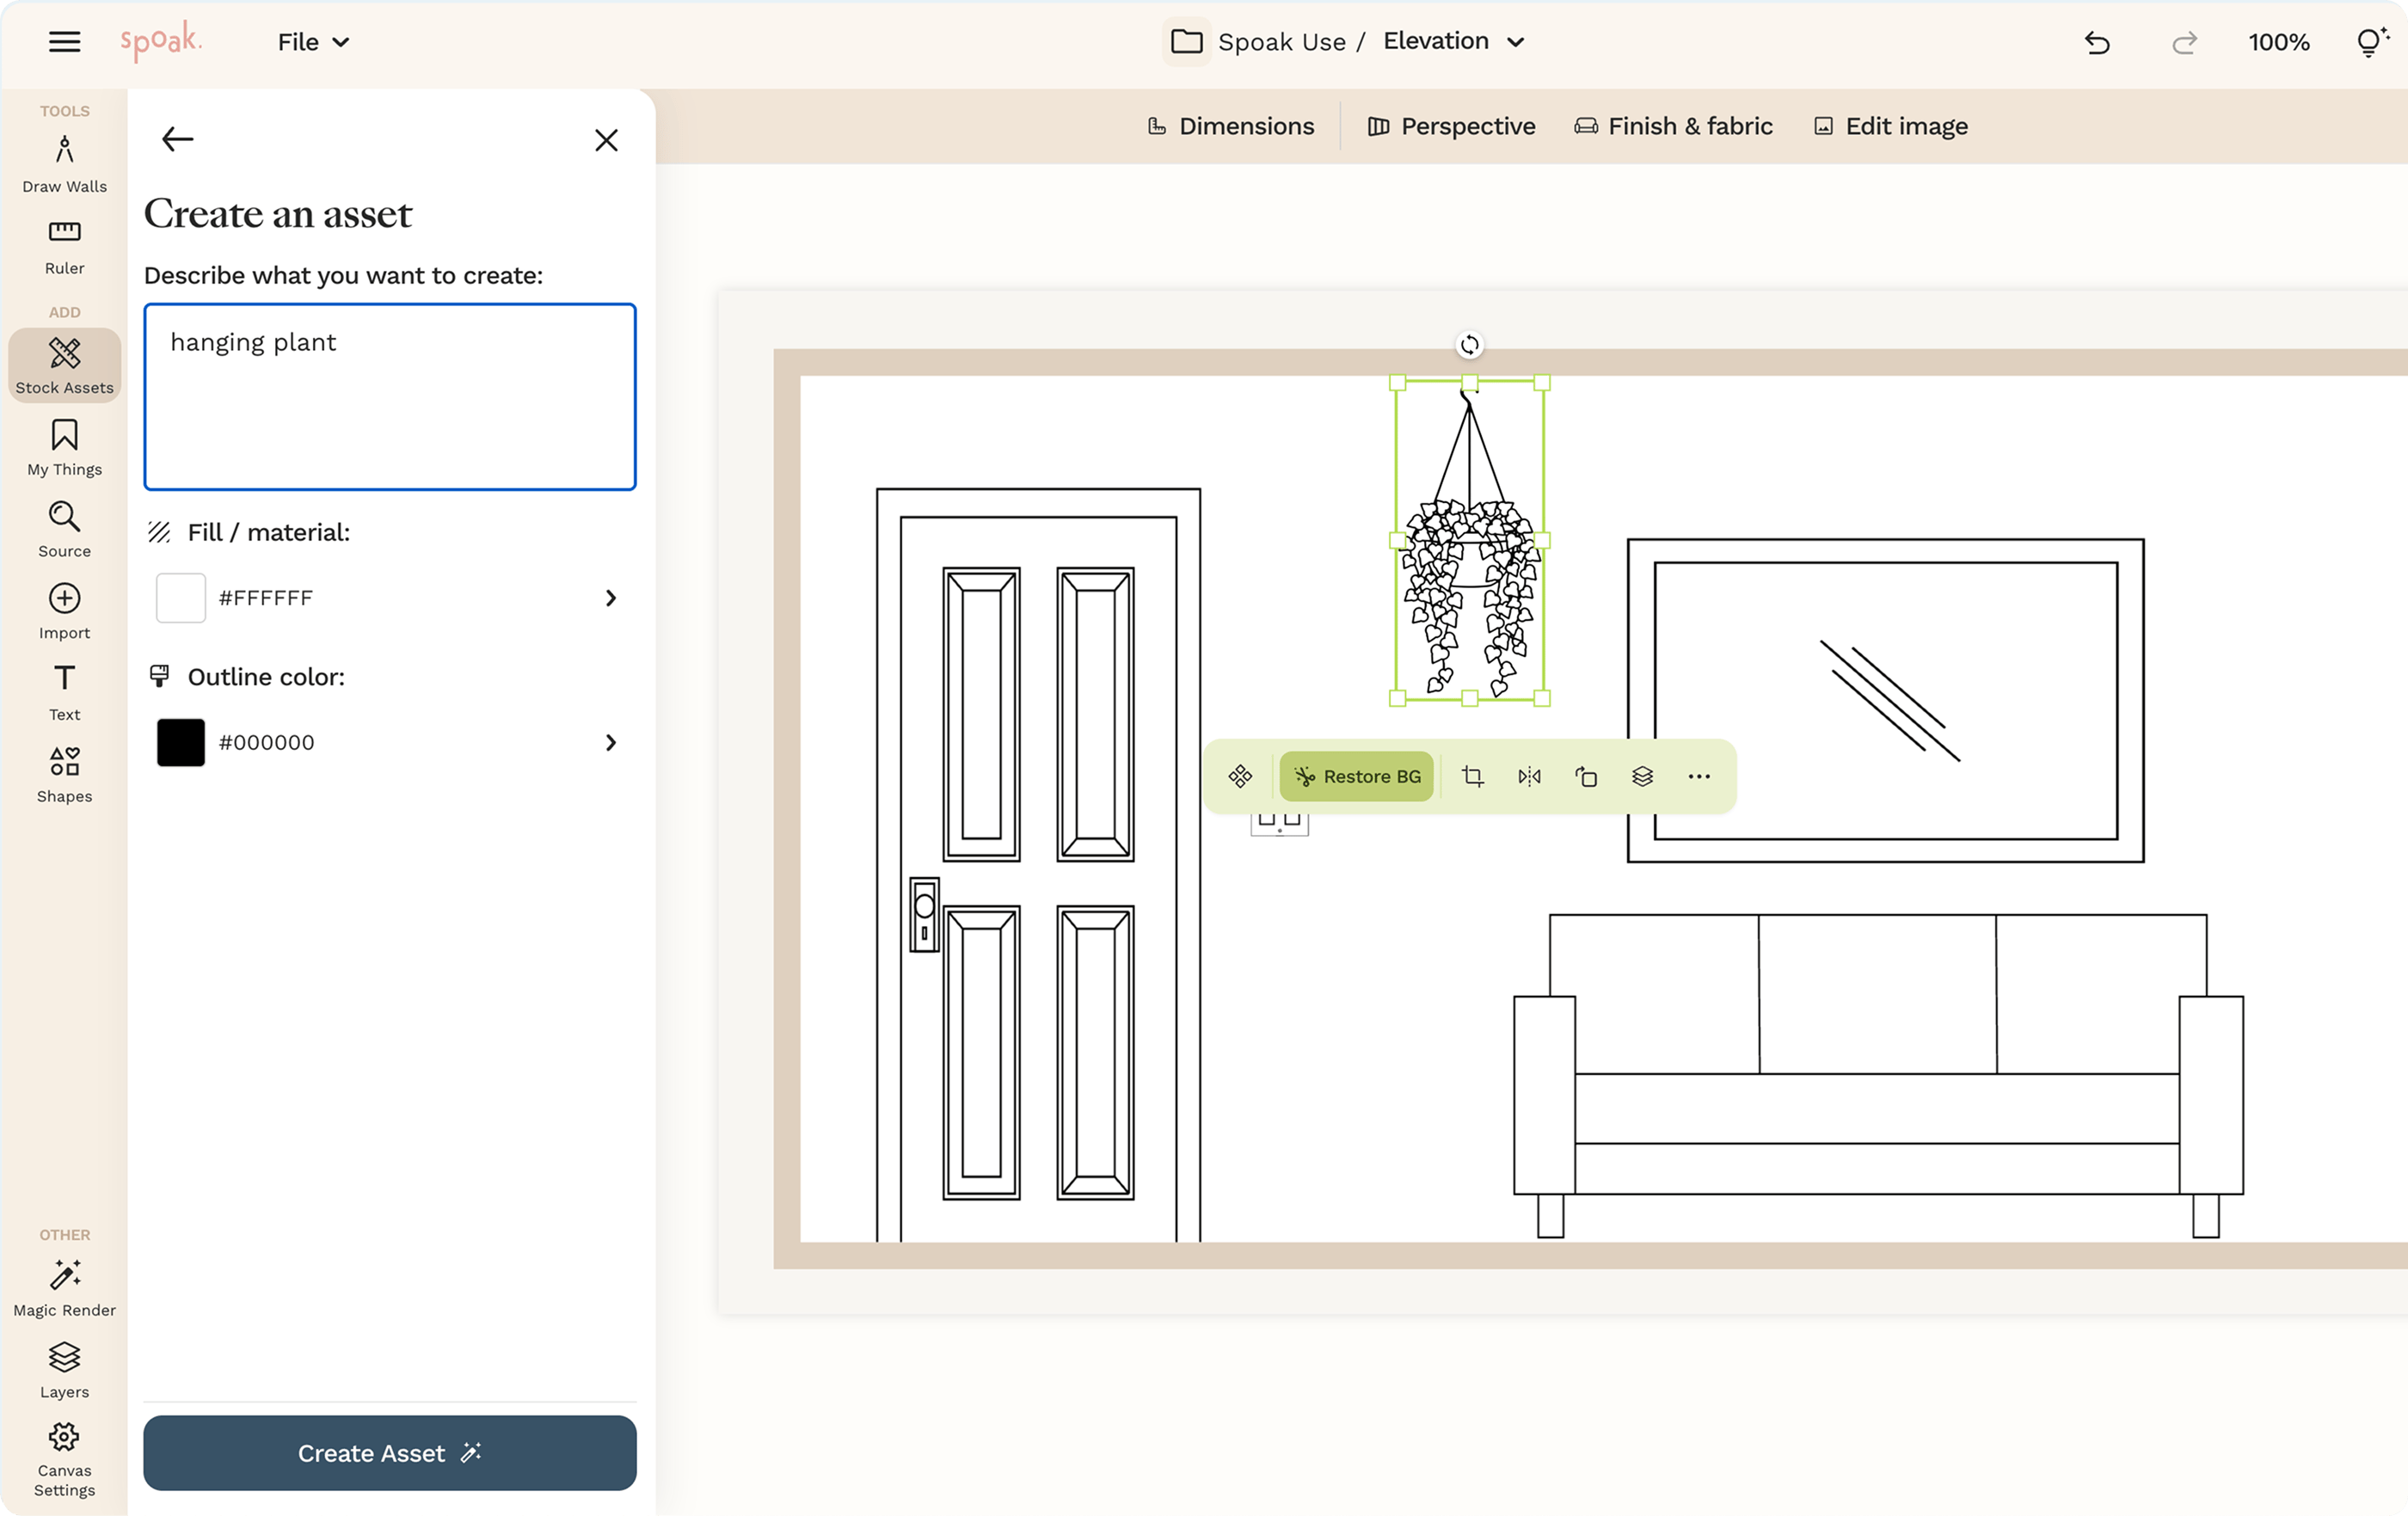Screen dimensions: 2408x1516
Task: Click the rotate handle above the plant
Action: [x=1469, y=345]
